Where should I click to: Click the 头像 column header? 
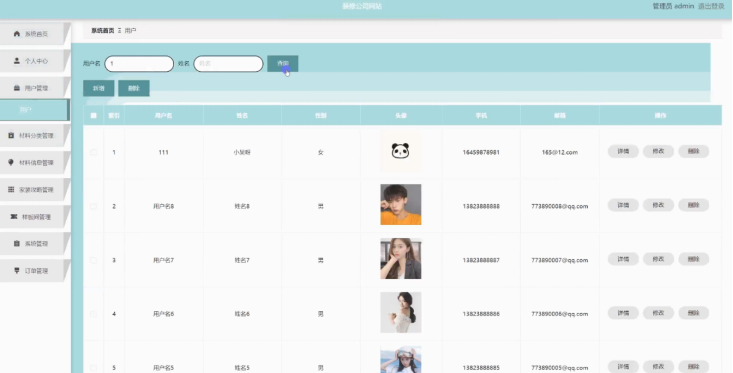tap(401, 115)
